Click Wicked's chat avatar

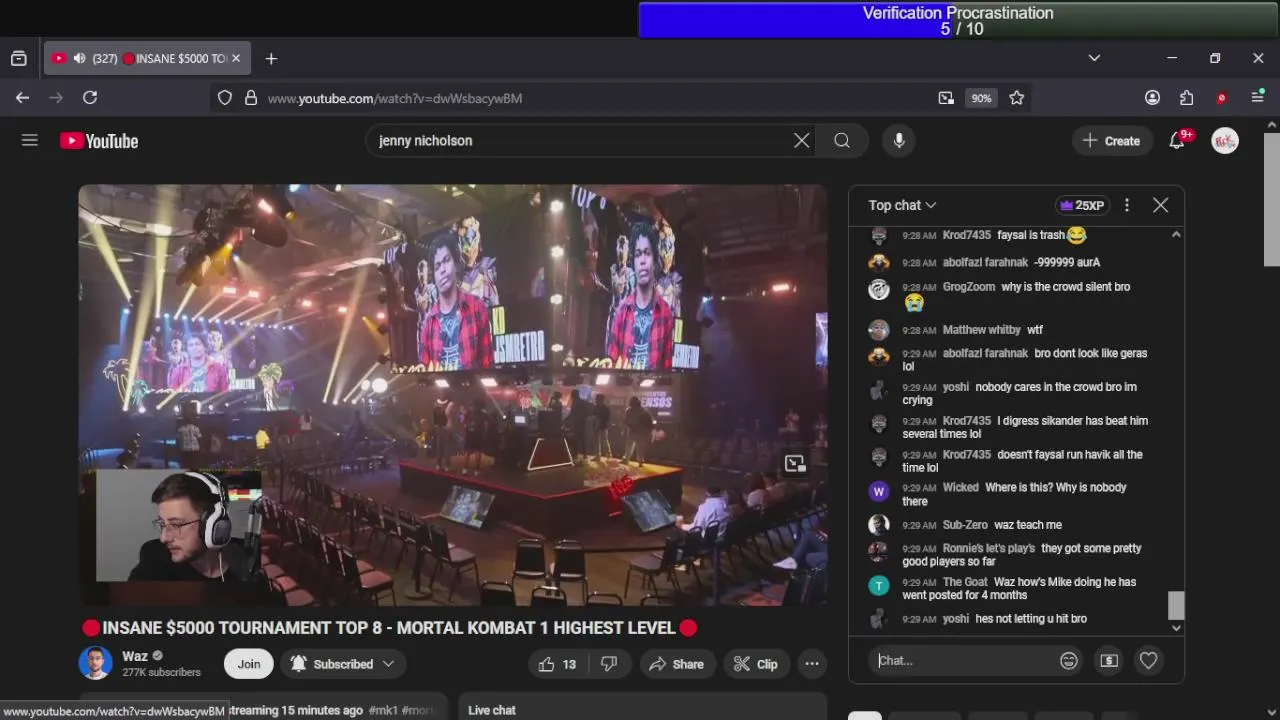879,491
